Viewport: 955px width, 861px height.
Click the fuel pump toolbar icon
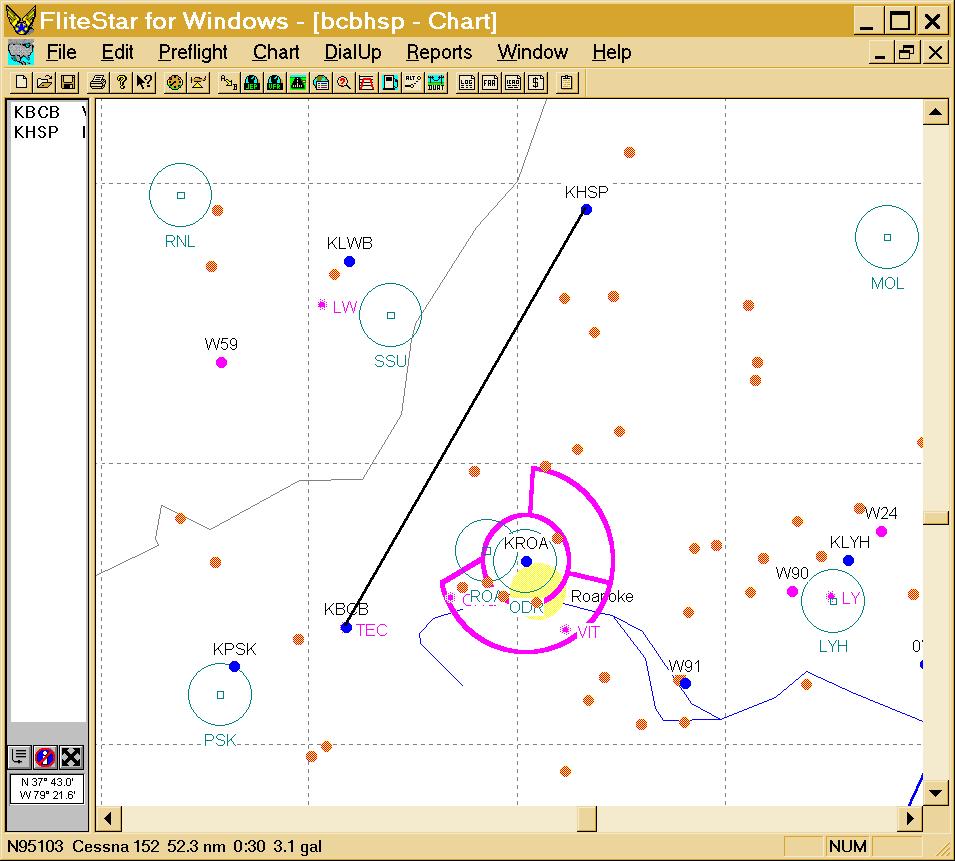[390, 82]
